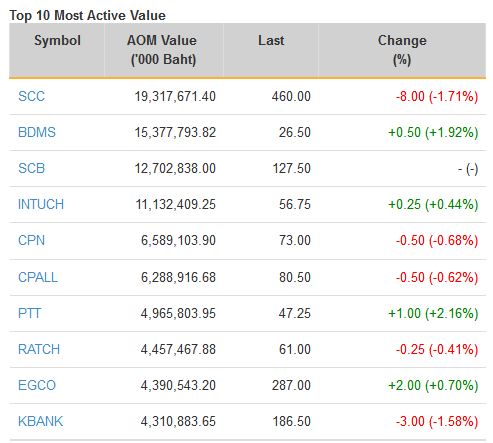The width and height of the screenshot is (493, 443).
Task: Click BDMS change value +0.50 (+1.92%)
Action: (x=433, y=132)
